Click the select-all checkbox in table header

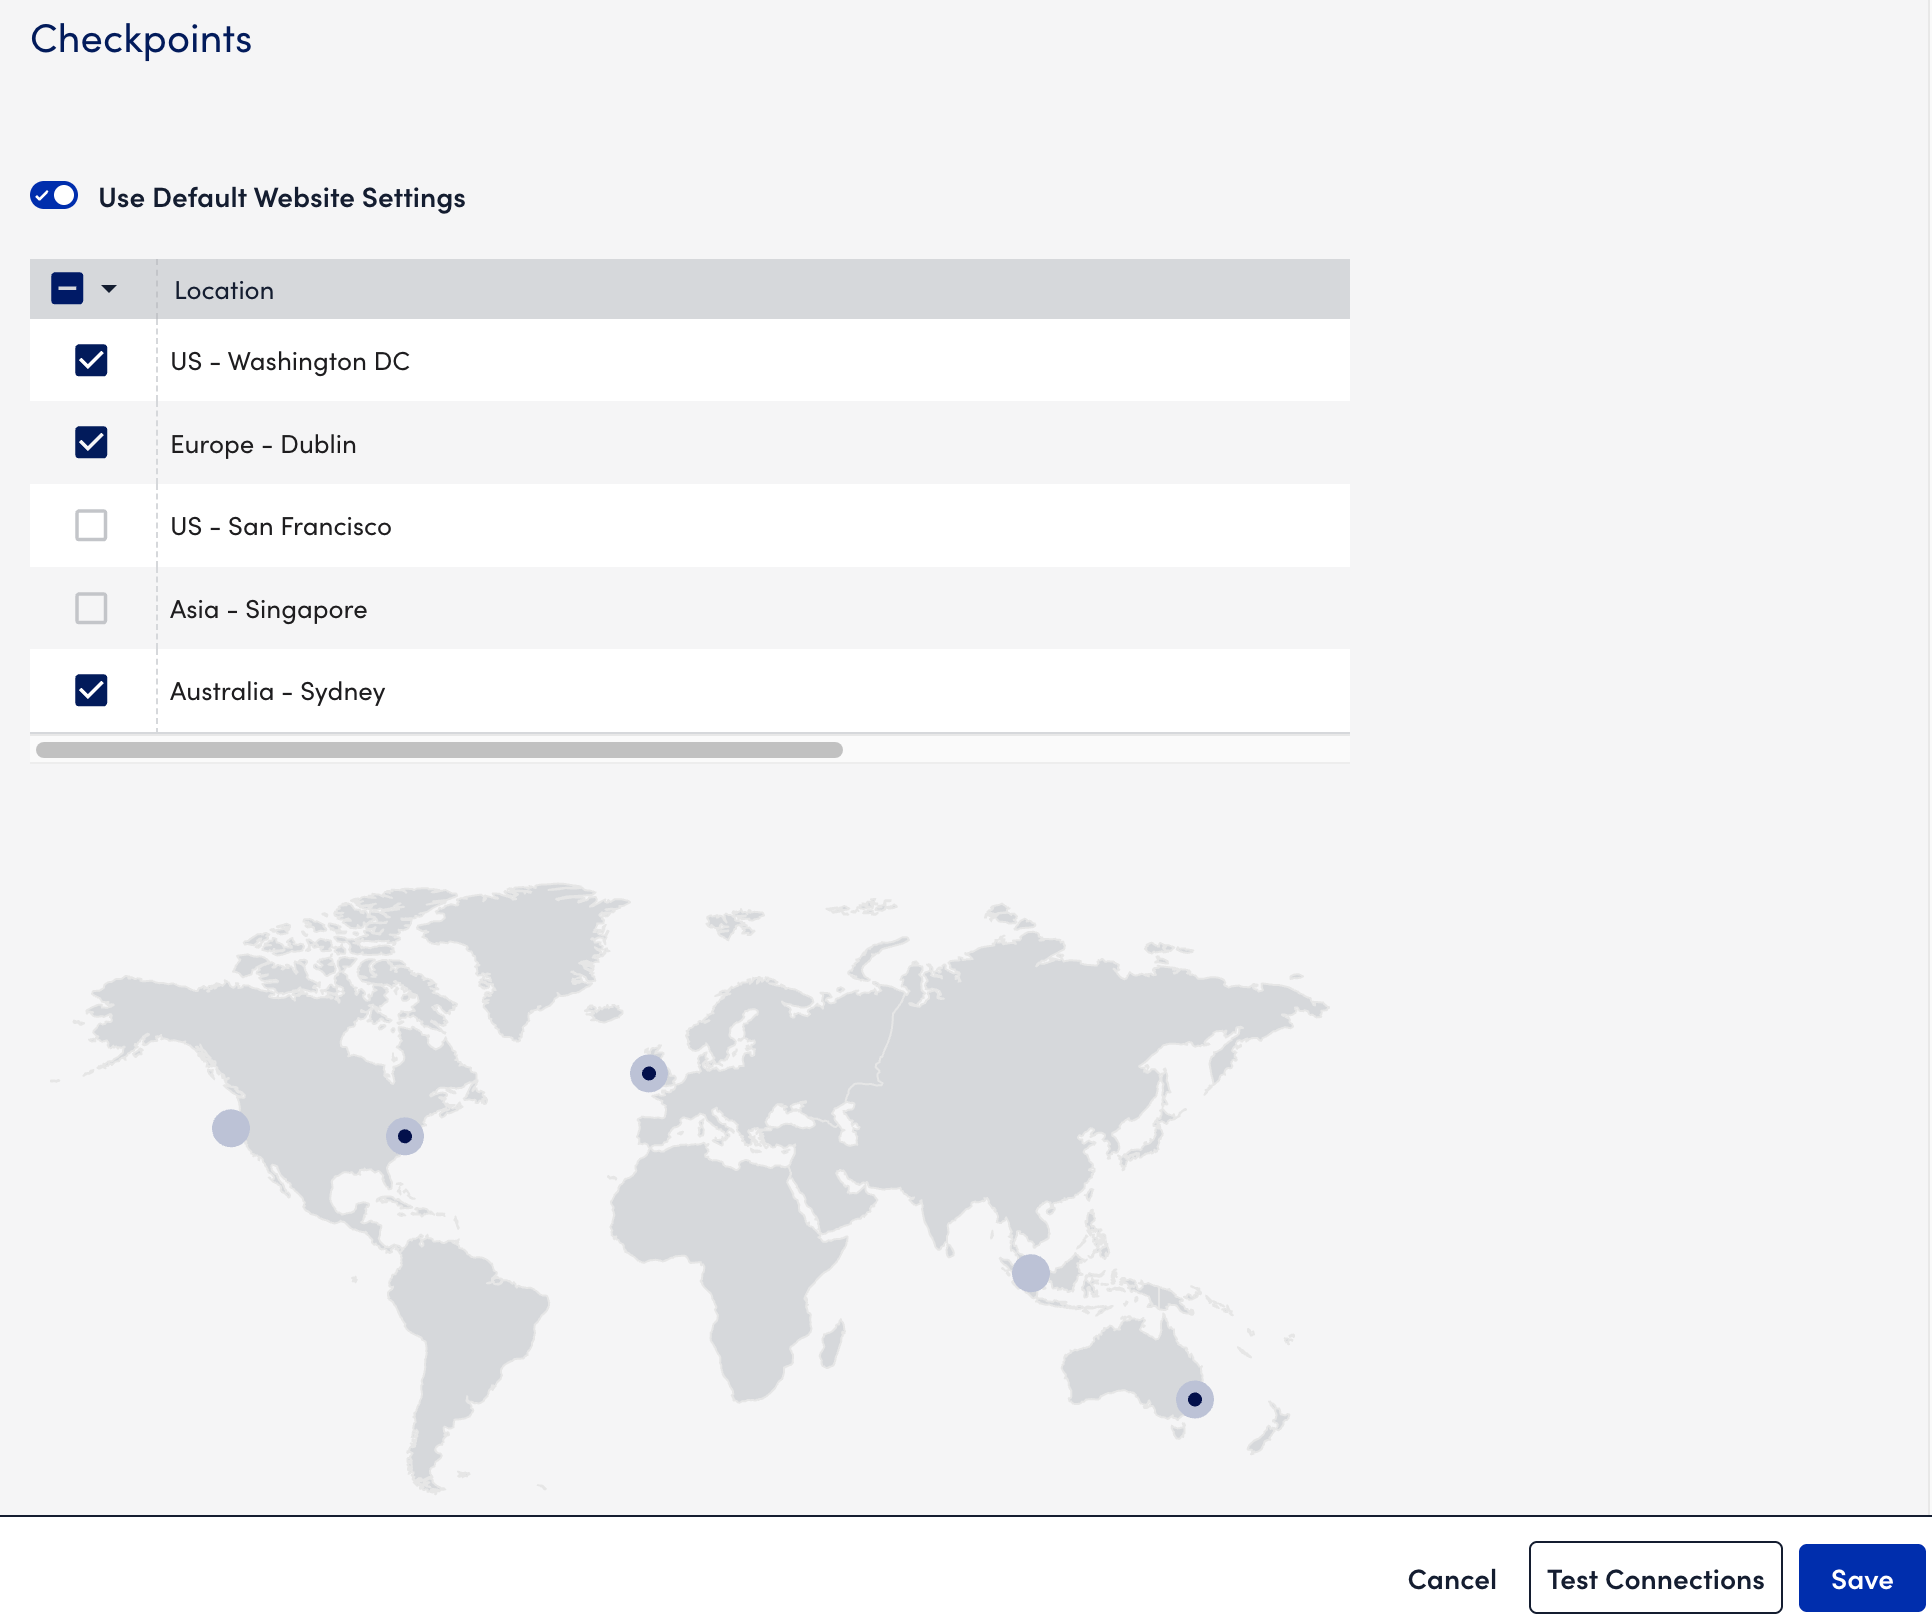tap(67, 289)
